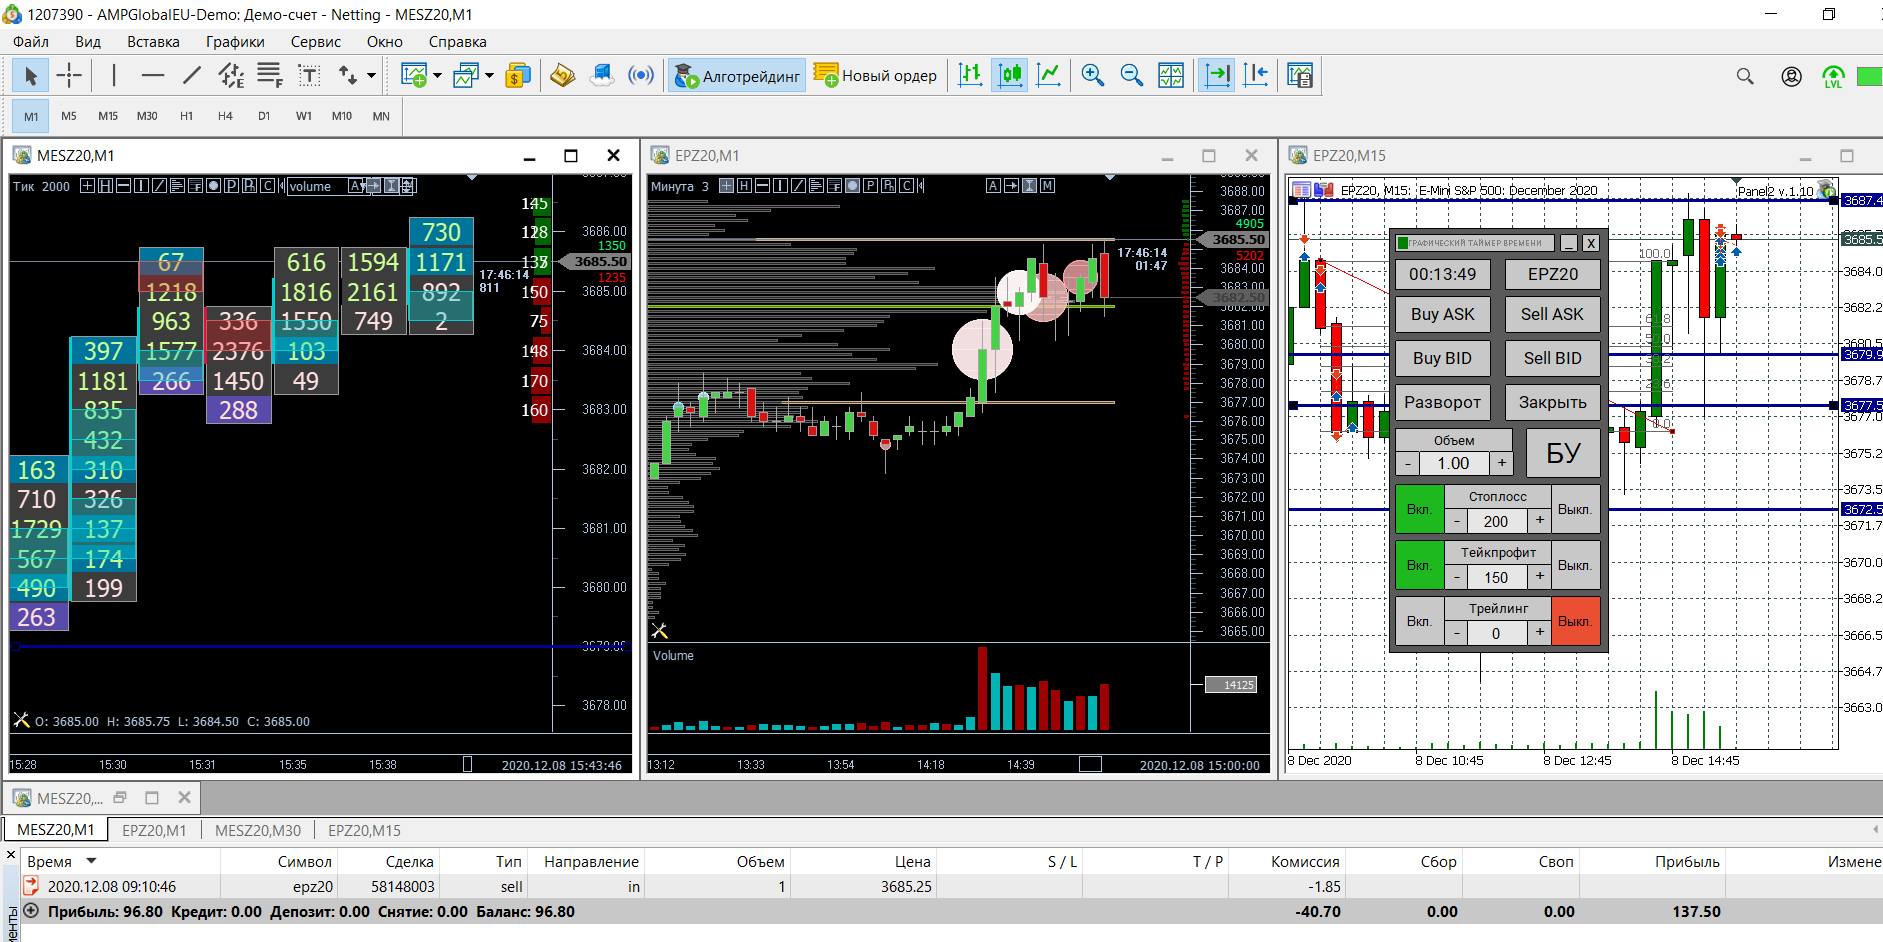This screenshot has height=942, width=1883.
Task: Switch to the MESZ20,M30 chart tab
Action: pos(258,830)
